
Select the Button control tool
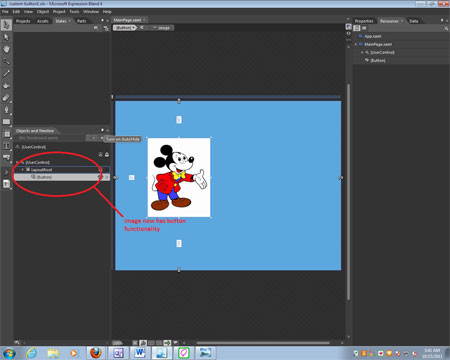6,157
